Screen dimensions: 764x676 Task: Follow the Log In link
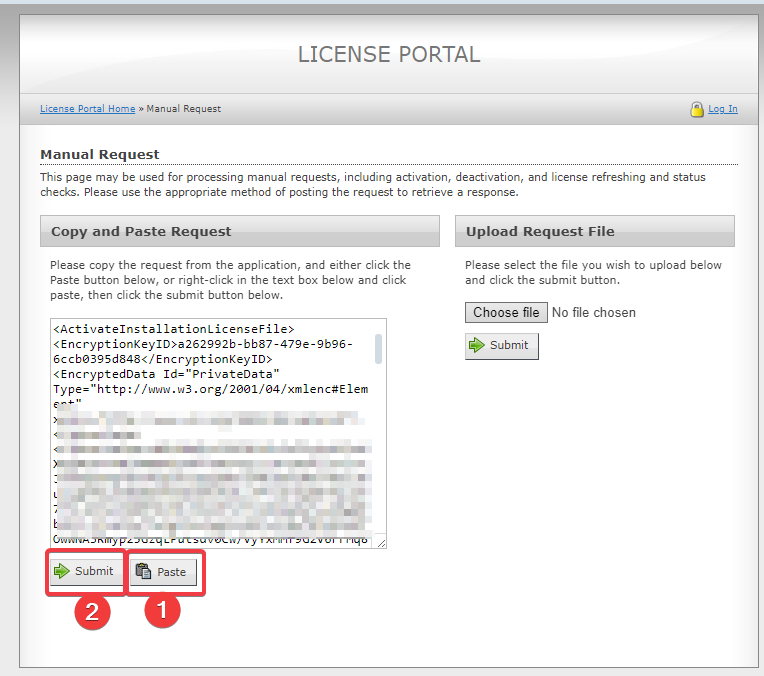coord(722,109)
